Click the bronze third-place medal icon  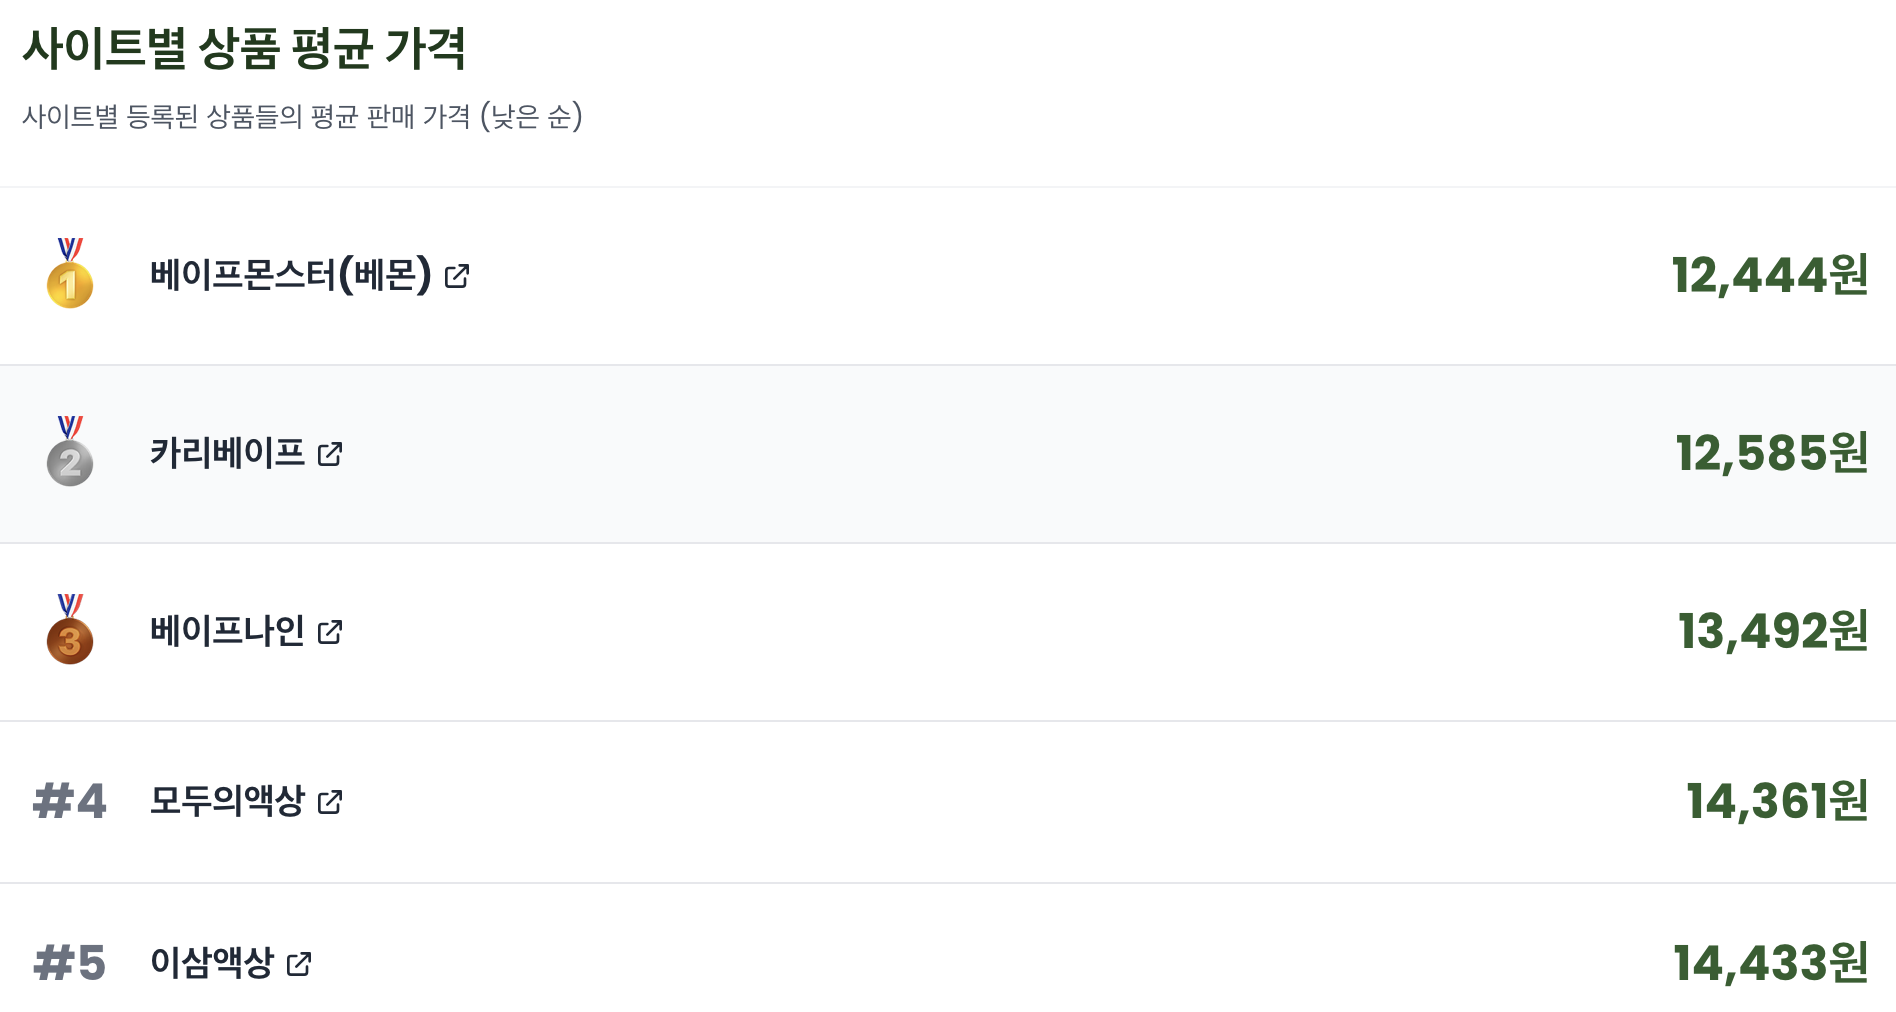pyautogui.click(x=70, y=629)
